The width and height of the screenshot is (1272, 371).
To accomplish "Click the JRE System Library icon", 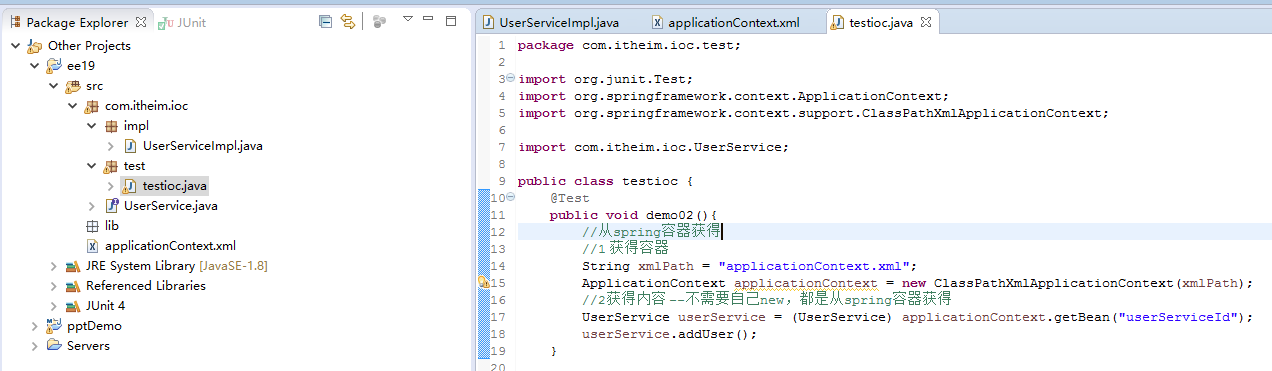I will point(72,266).
